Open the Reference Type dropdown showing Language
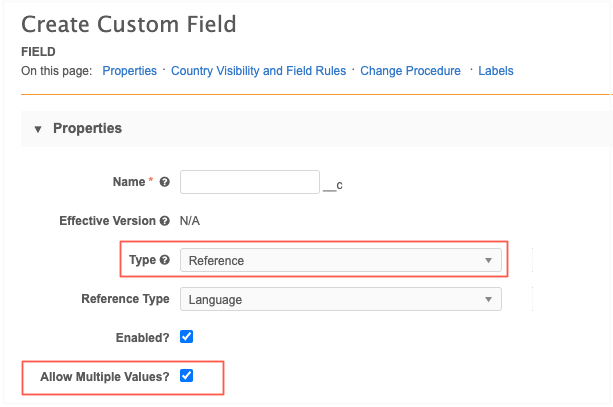The height and width of the screenshot is (407, 613). click(340, 299)
